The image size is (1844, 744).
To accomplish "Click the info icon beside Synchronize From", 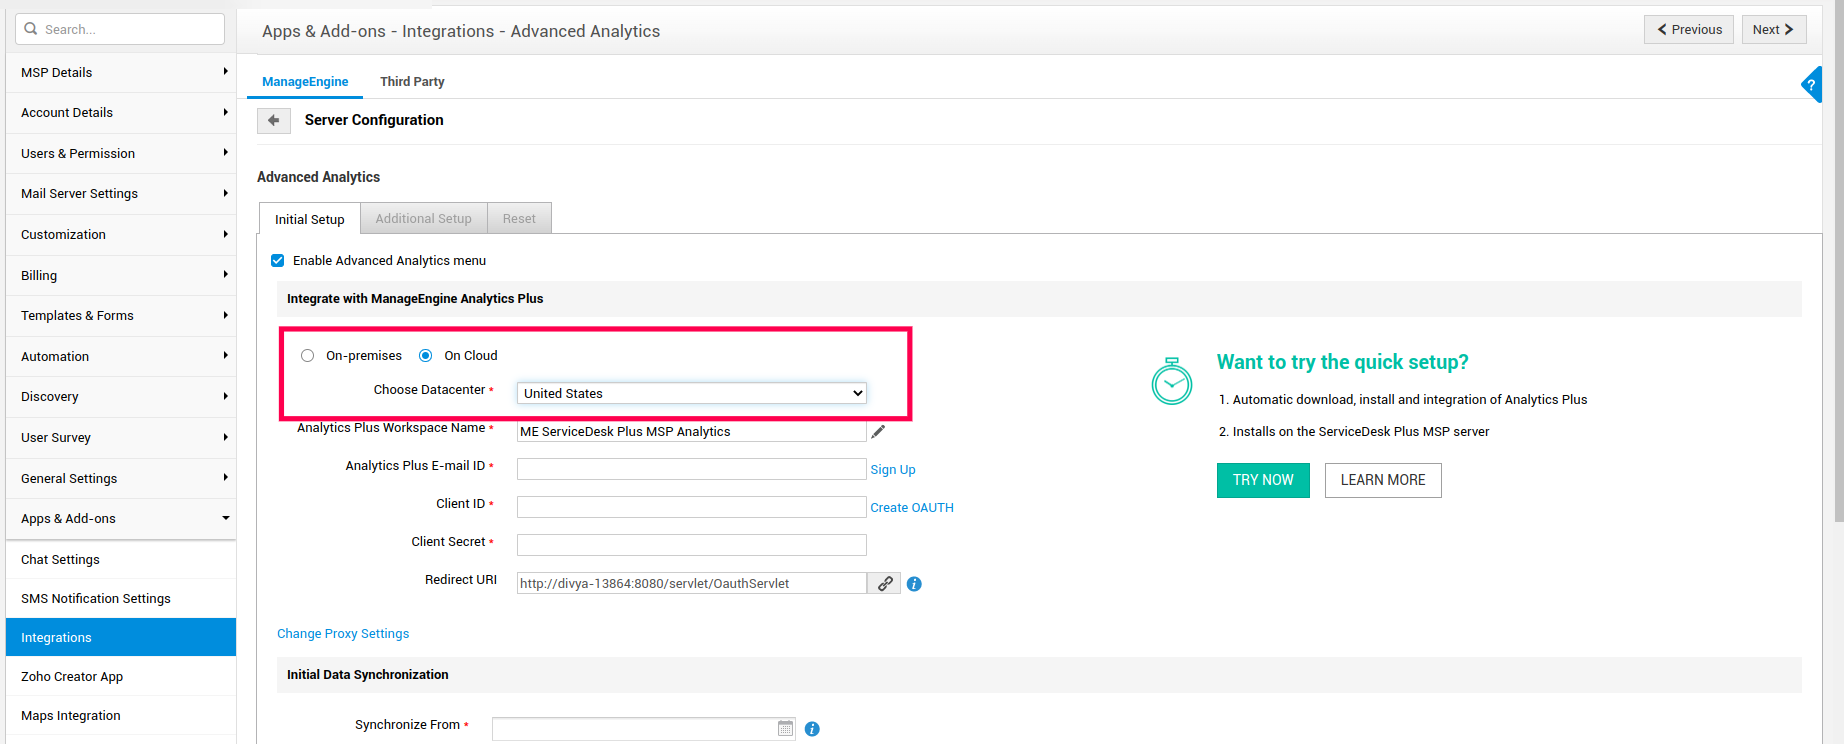I will (812, 729).
